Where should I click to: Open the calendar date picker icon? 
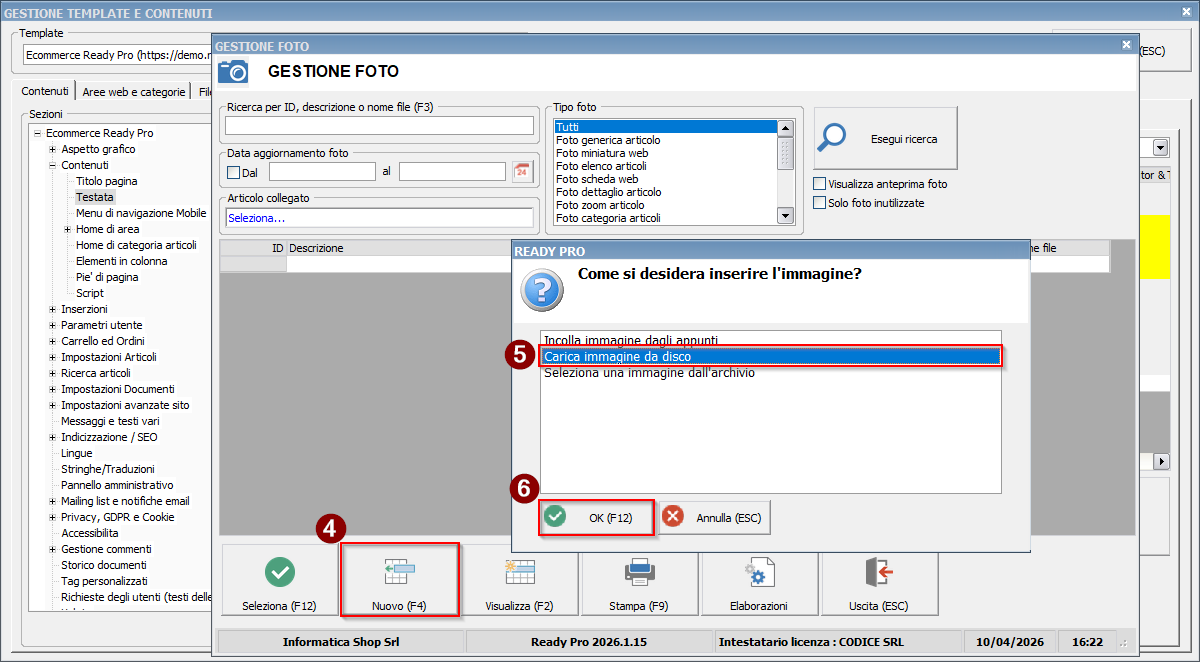pyautogui.click(x=522, y=172)
